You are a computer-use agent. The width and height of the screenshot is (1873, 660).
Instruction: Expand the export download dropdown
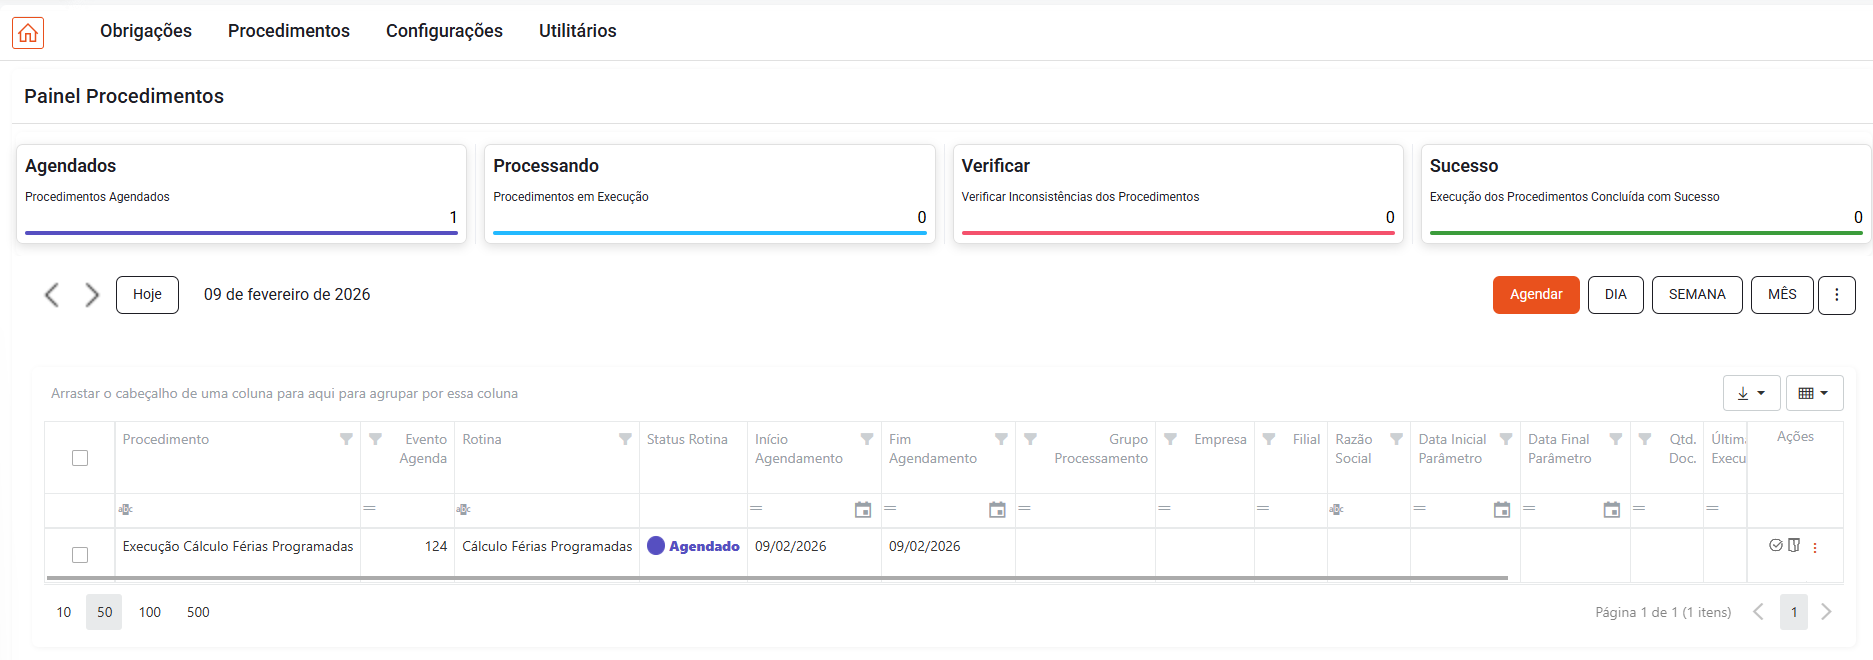click(1751, 393)
